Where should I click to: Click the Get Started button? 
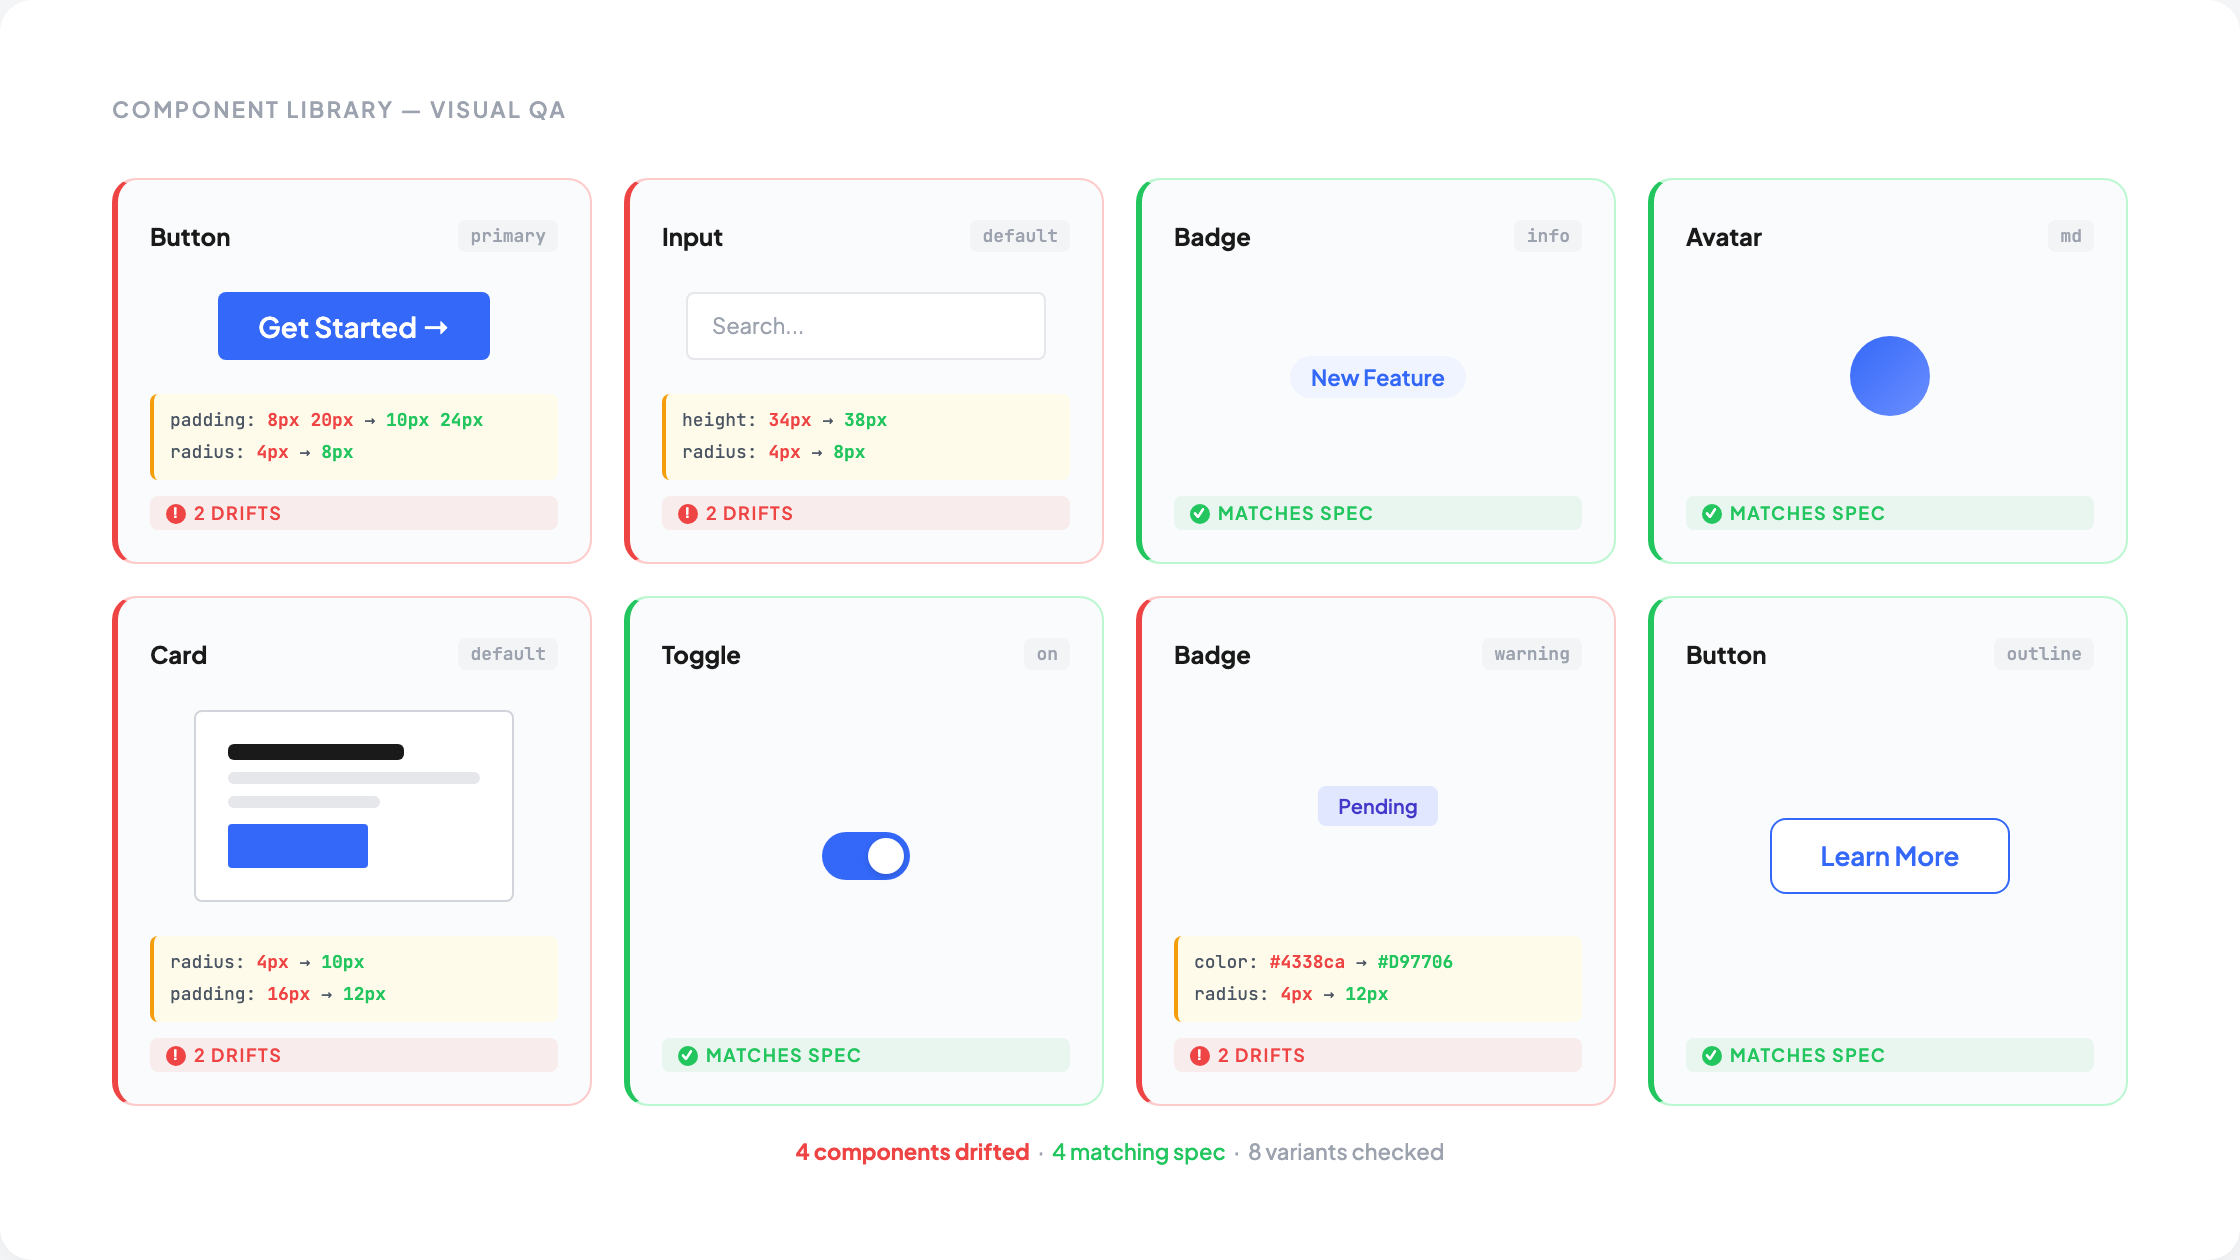[354, 326]
